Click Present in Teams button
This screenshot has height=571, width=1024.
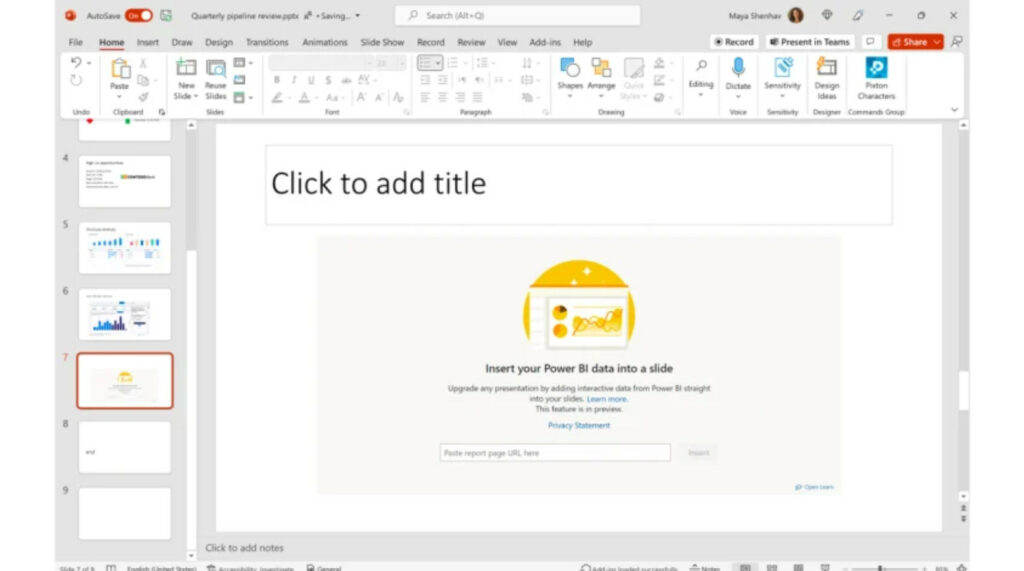click(810, 42)
